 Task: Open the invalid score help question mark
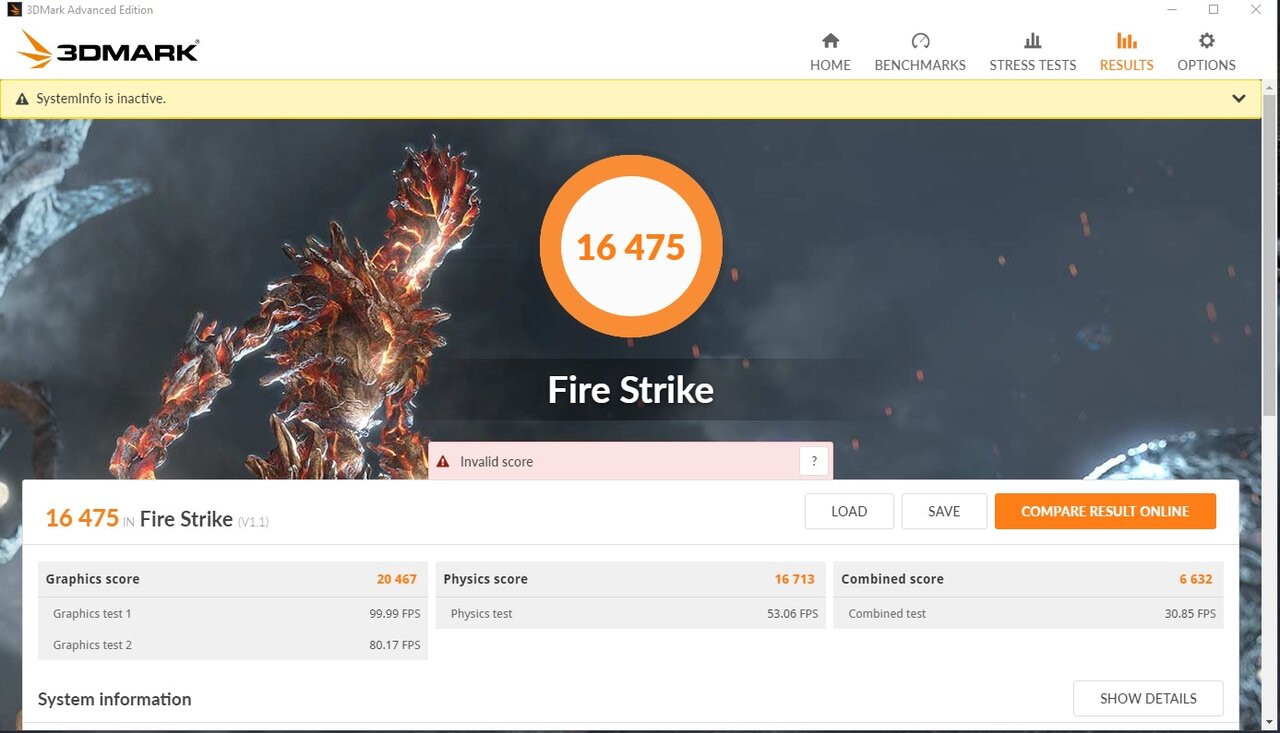814,461
